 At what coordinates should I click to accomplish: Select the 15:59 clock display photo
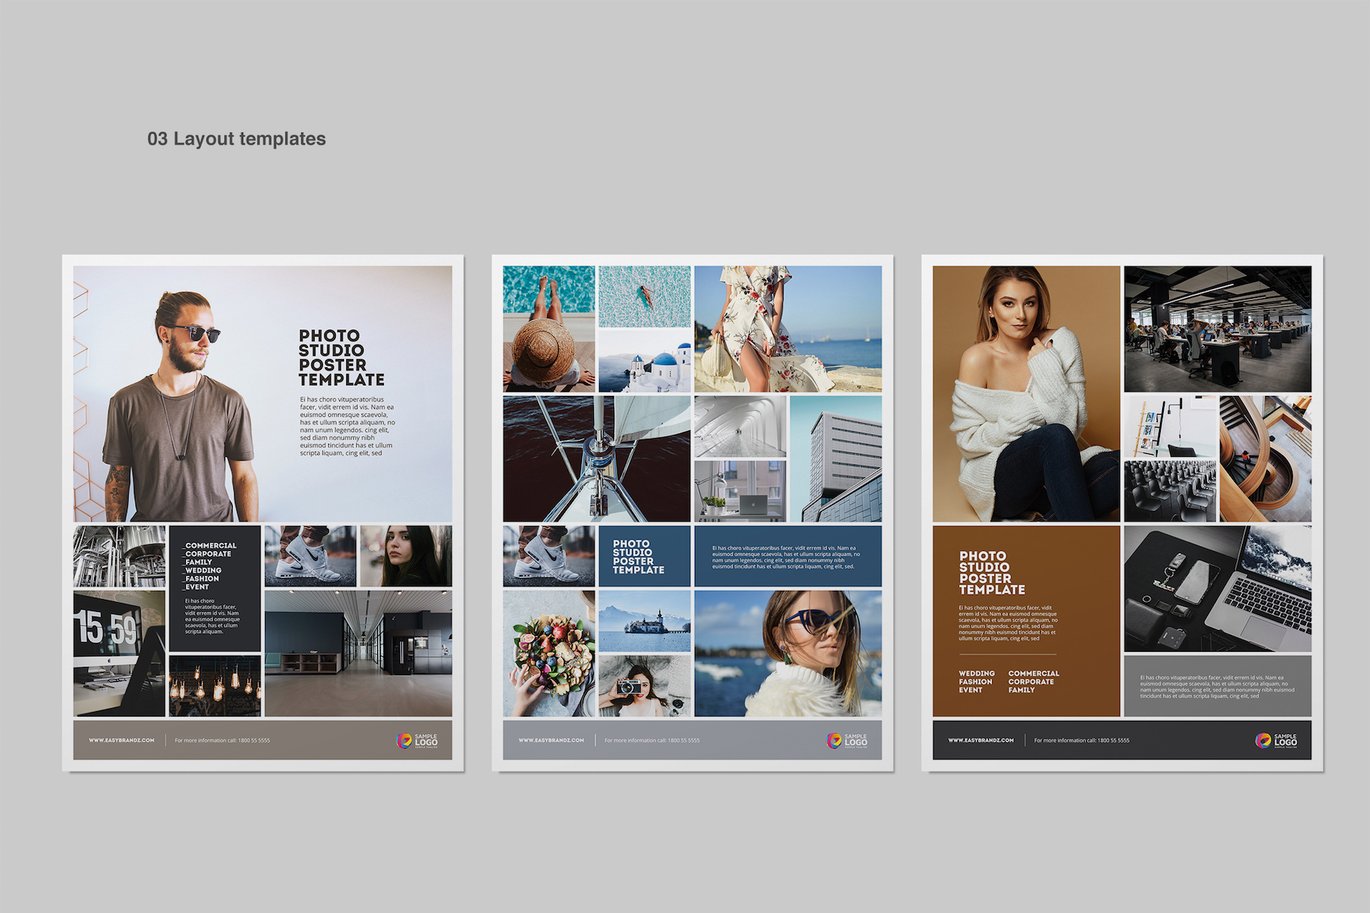[x=119, y=654]
